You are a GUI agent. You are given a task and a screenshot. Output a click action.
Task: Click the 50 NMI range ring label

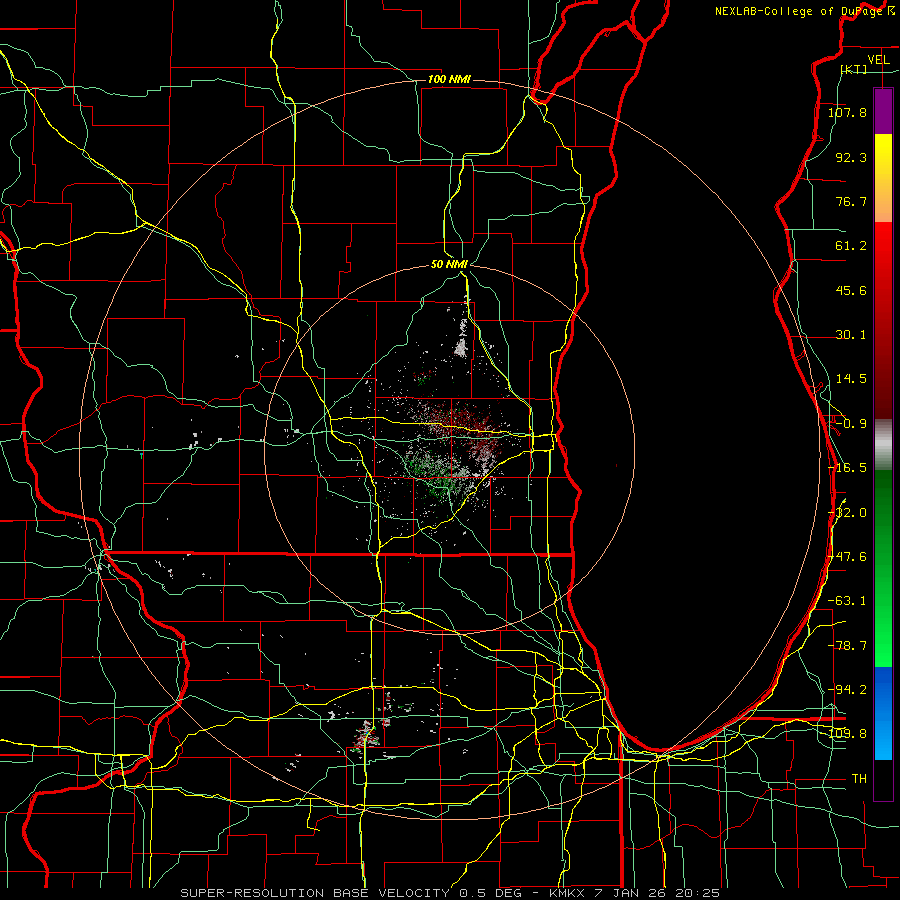point(449,265)
